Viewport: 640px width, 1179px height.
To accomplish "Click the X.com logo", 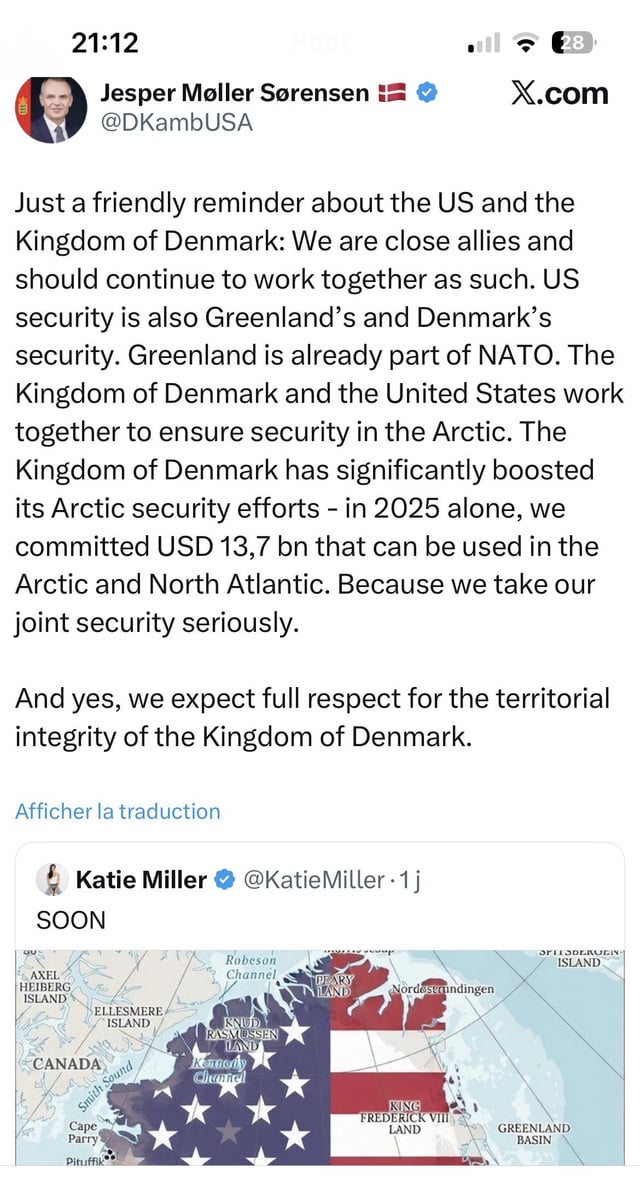I will (x=558, y=94).
